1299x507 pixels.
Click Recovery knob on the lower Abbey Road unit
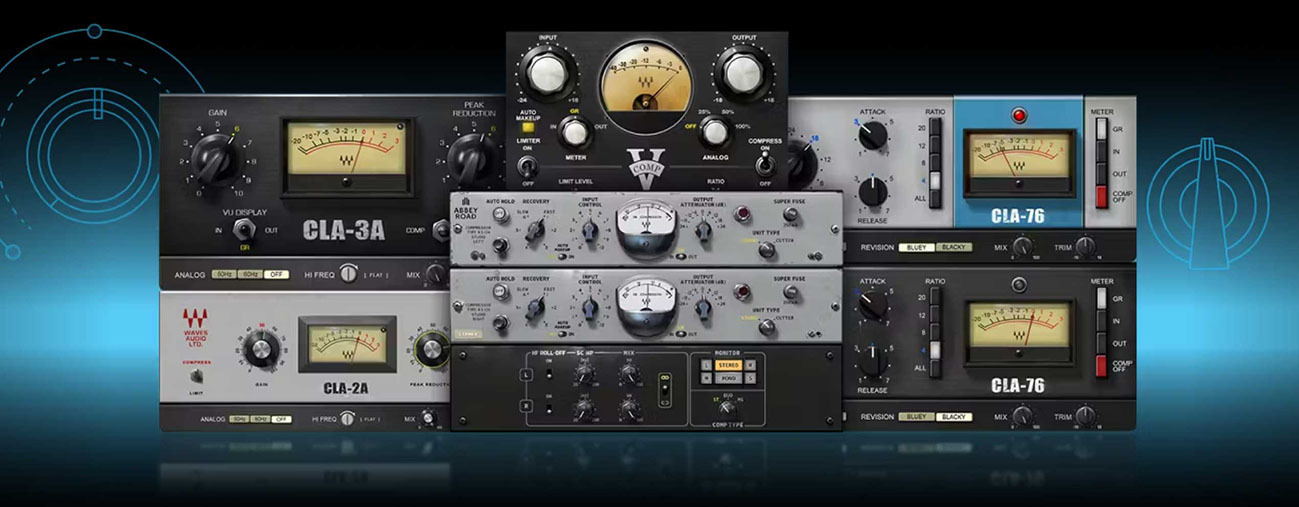(x=535, y=307)
